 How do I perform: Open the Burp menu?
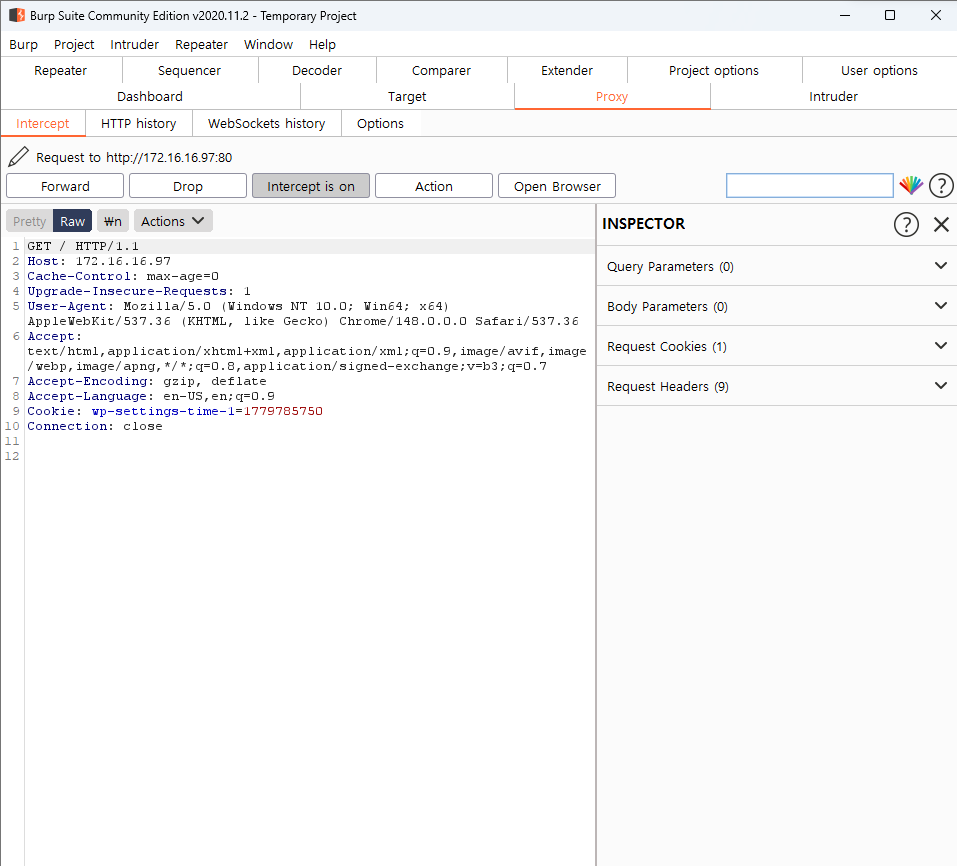(23, 45)
